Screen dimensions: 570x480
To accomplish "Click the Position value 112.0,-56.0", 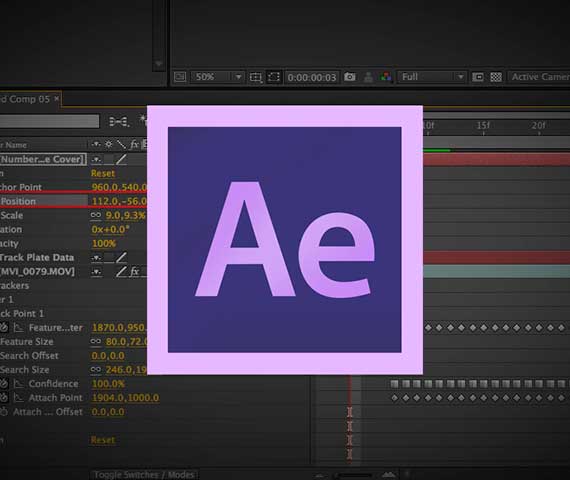I will point(119,201).
